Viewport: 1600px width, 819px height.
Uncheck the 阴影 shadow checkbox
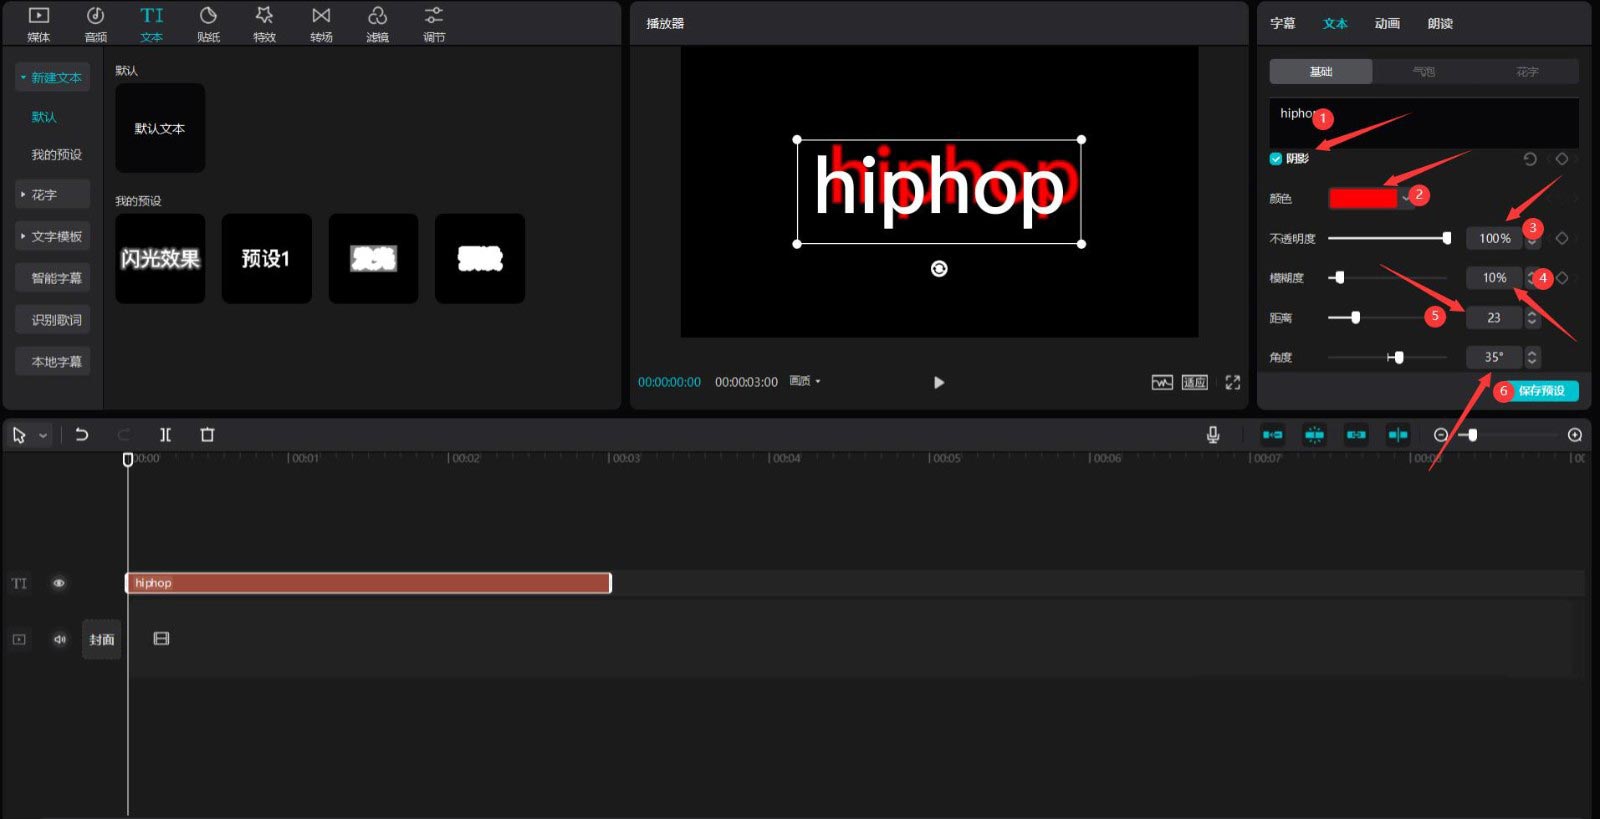(1276, 159)
